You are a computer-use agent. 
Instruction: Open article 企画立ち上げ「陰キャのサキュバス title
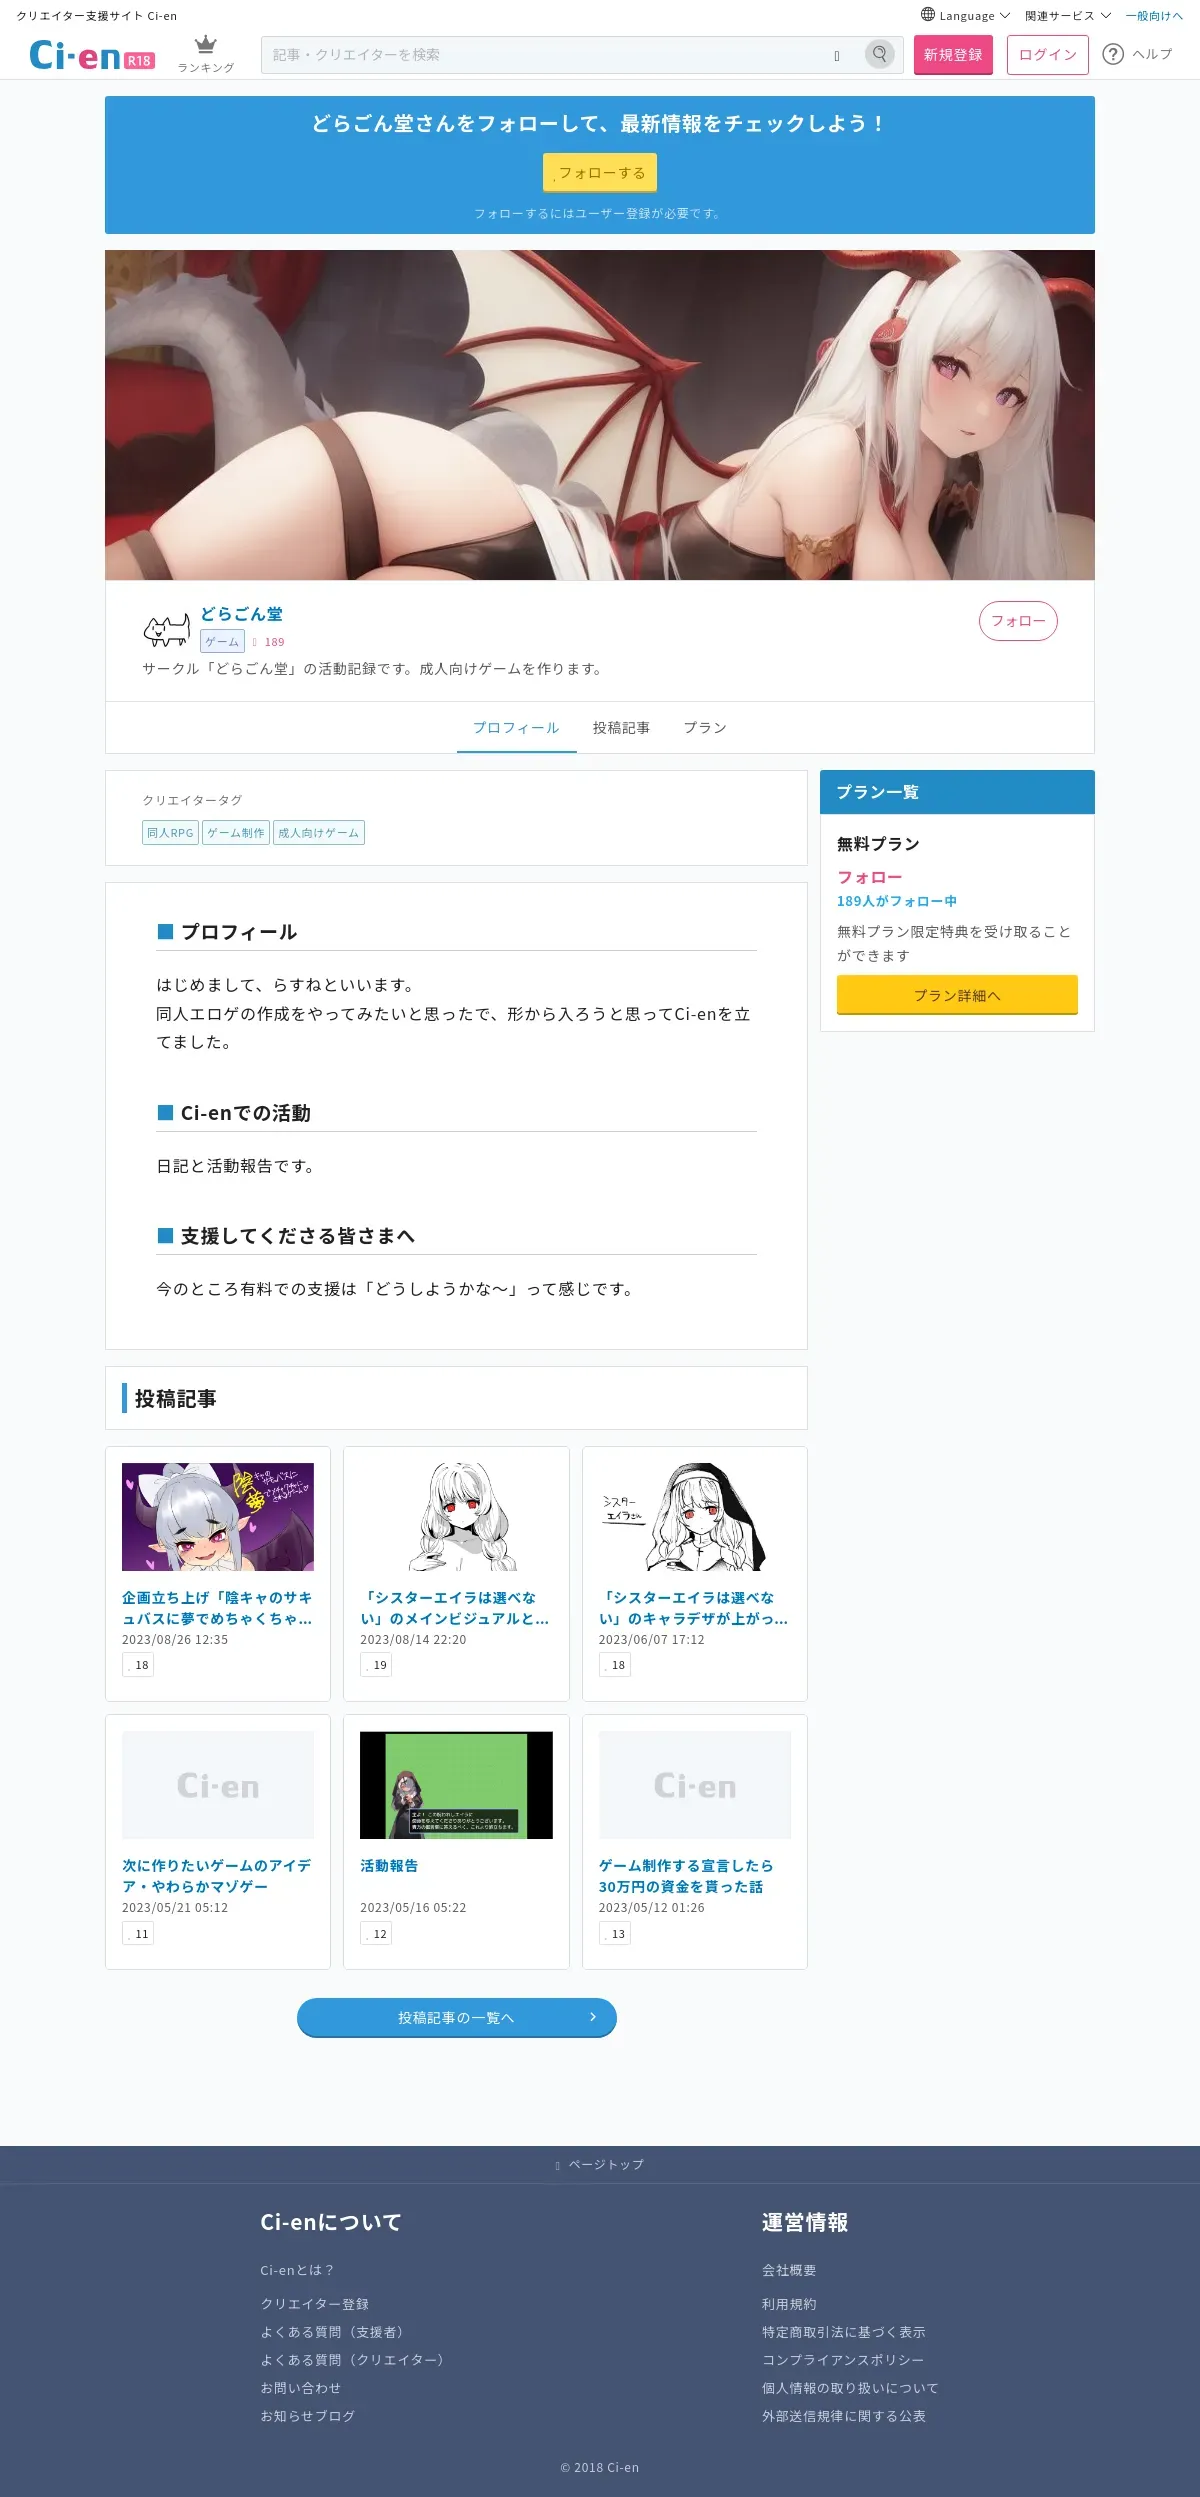coord(217,1608)
